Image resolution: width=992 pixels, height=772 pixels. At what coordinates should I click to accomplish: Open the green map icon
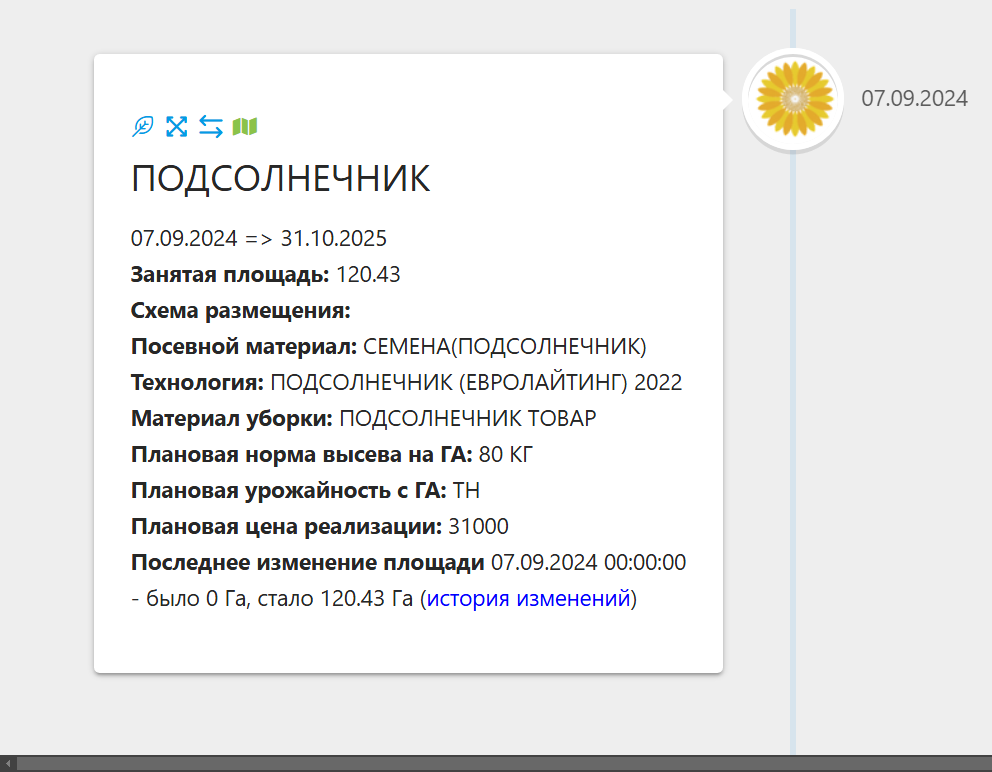pos(245,127)
